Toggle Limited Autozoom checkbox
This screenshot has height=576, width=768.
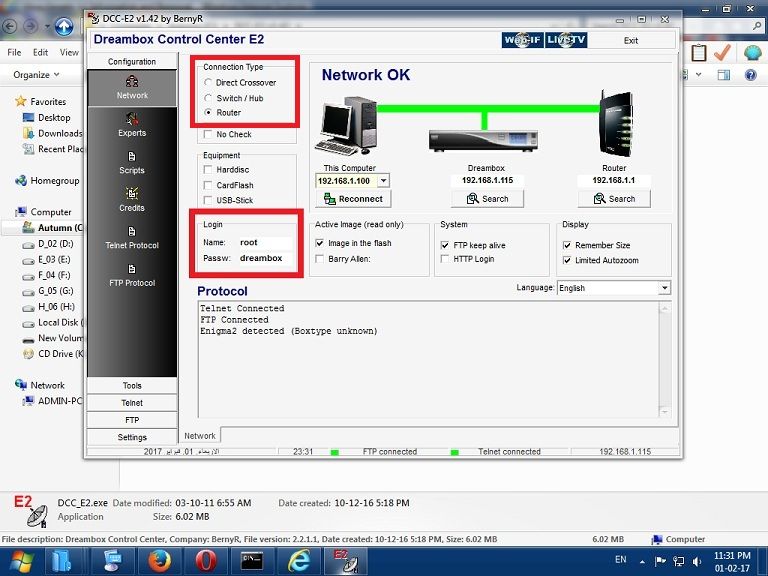pos(567,260)
